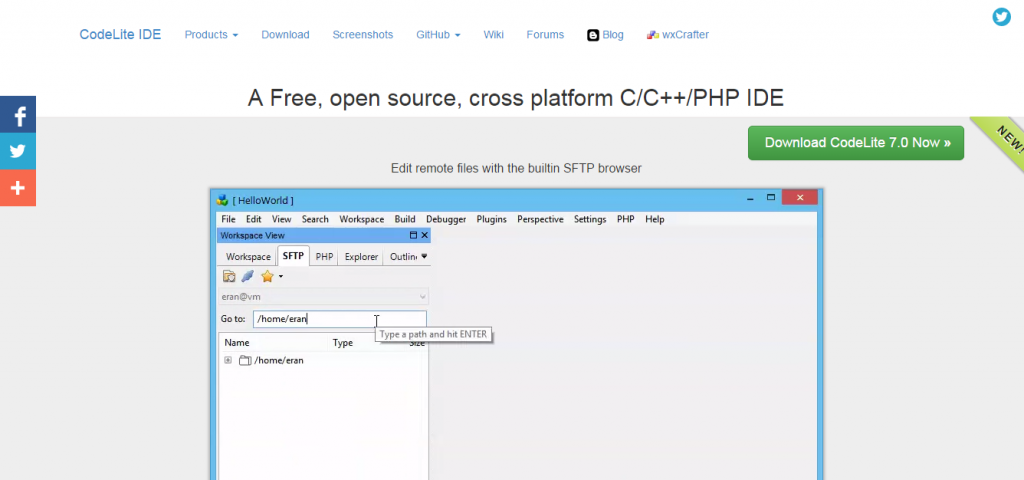Click the Workspace View panel title
1024x480 pixels.
coord(252,236)
